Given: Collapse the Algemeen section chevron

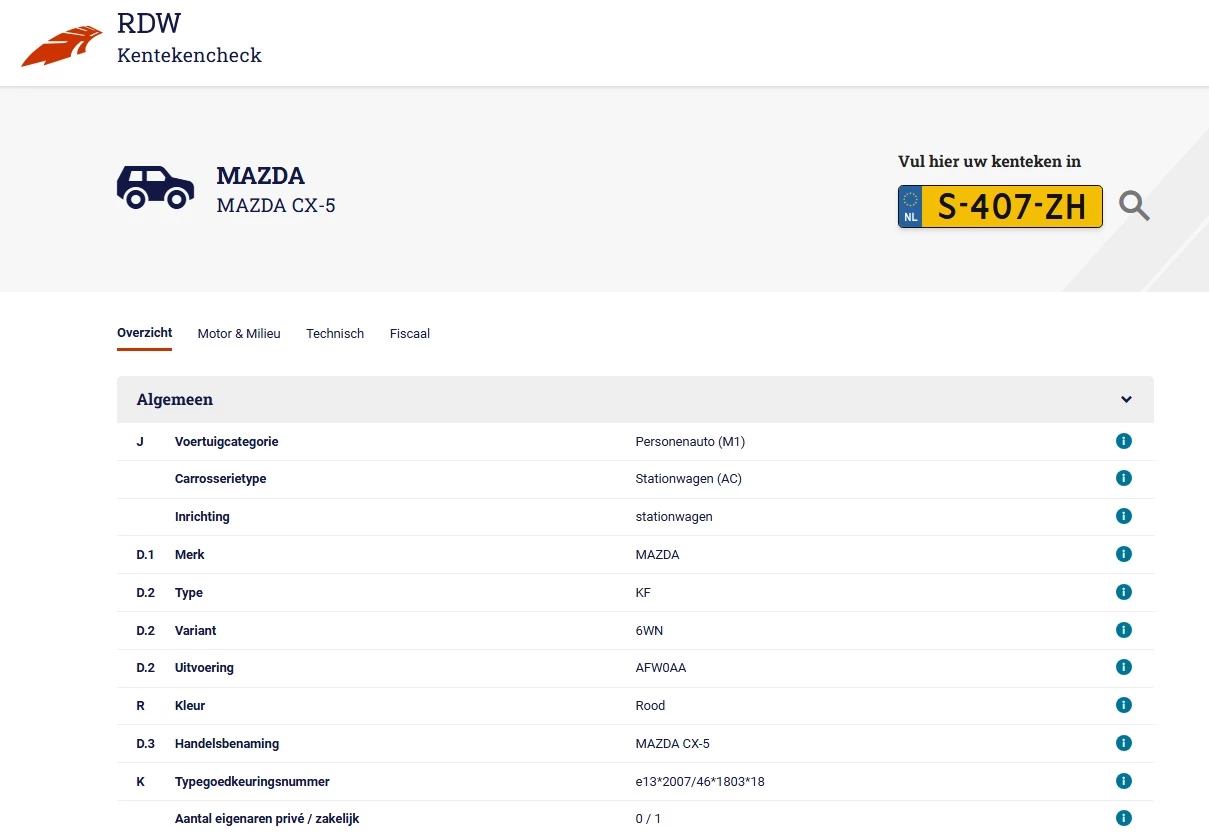Looking at the screenshot, I should pos(1126,400).
